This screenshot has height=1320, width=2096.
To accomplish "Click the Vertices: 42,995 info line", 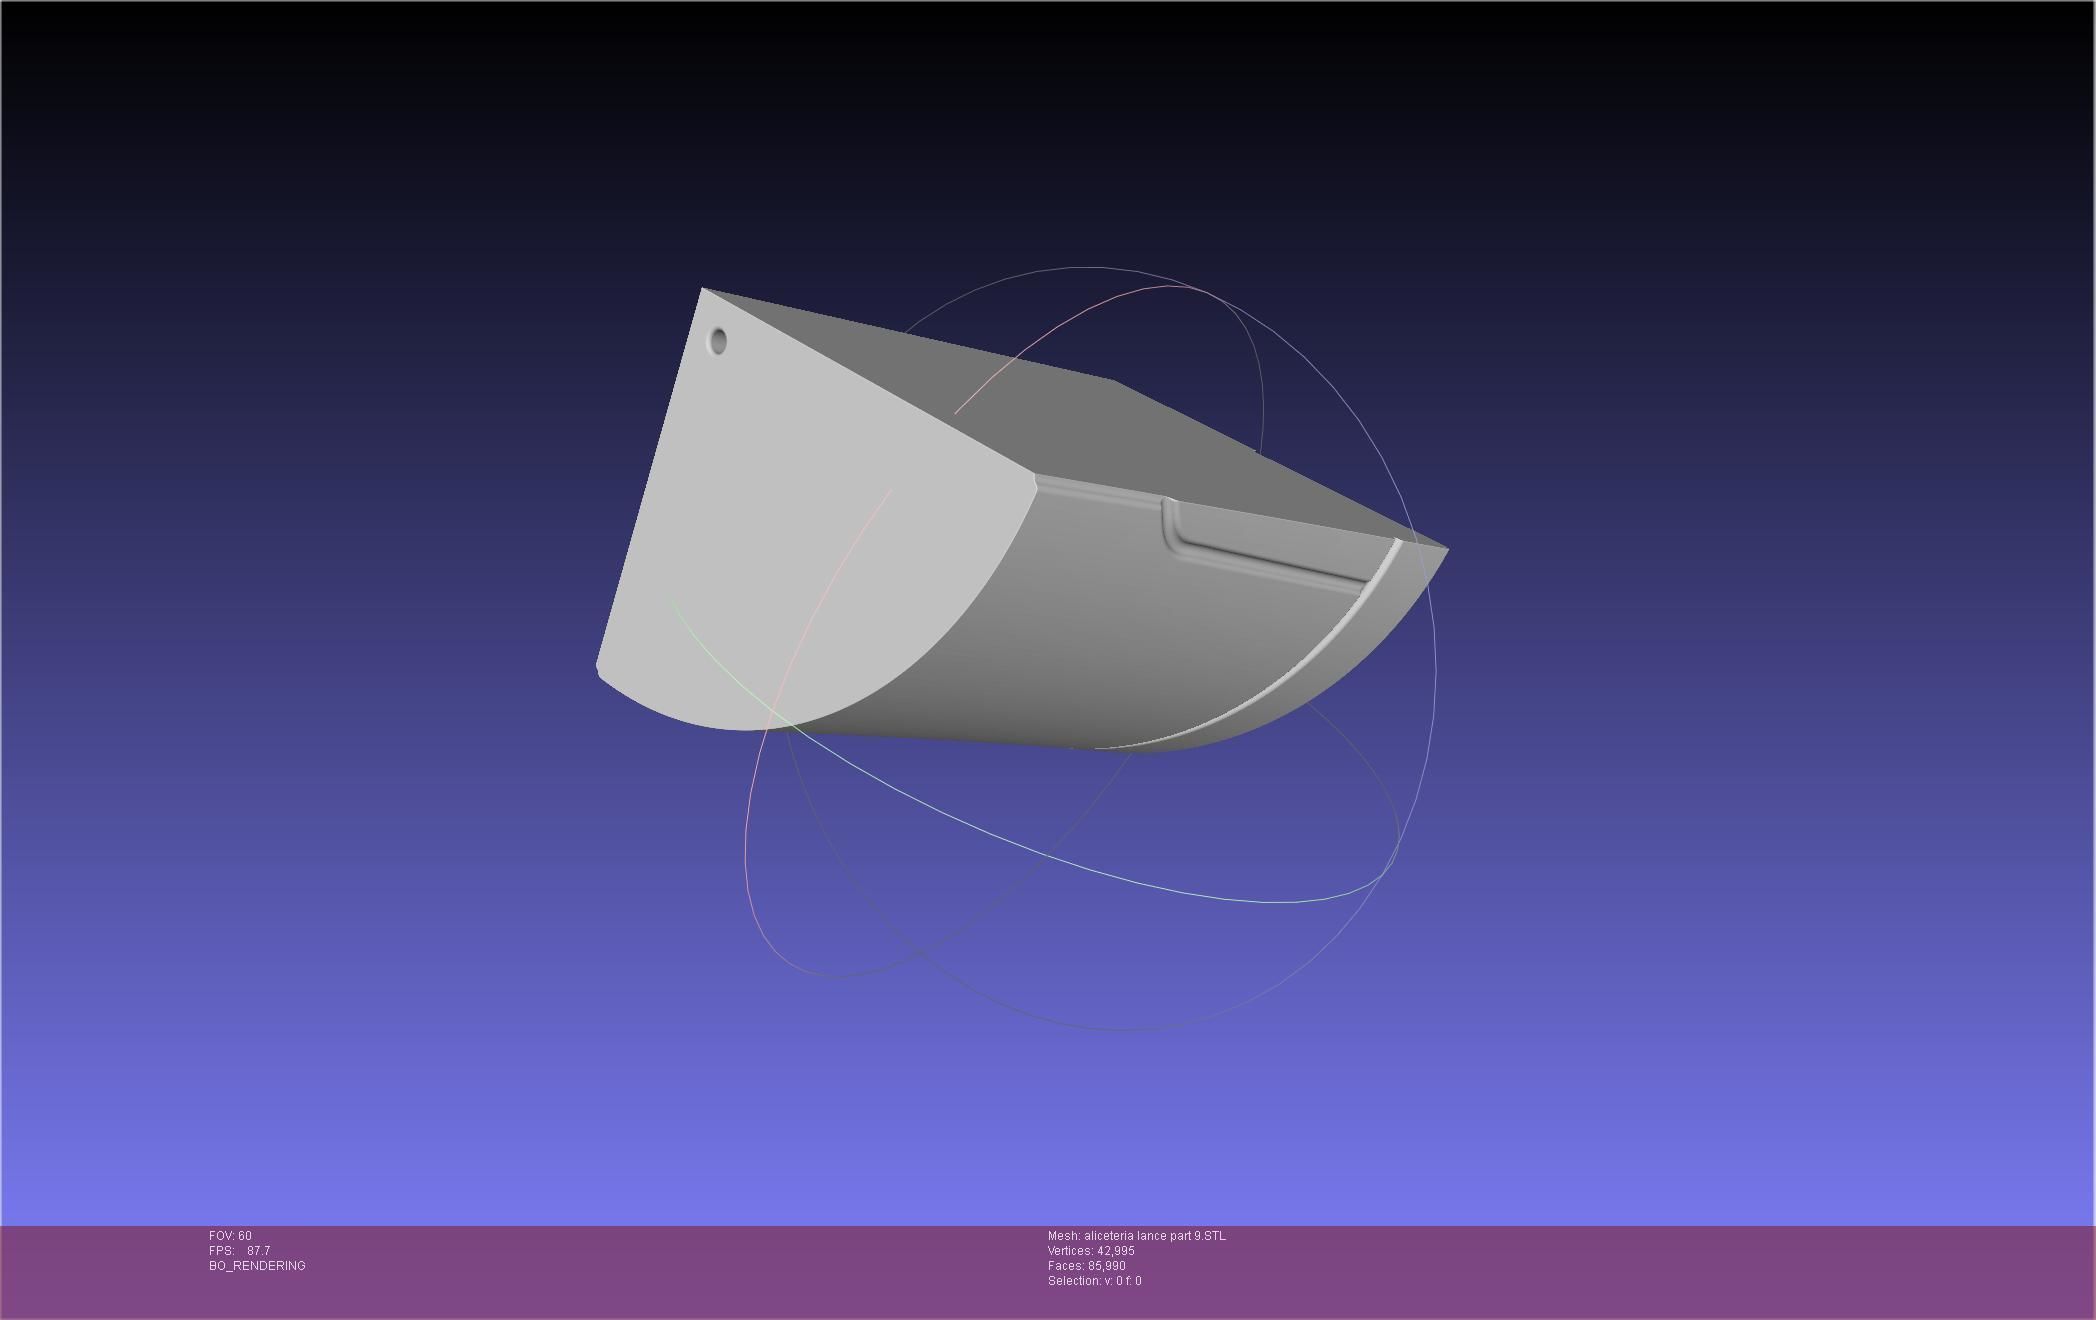I will tap(1091, 1251).
